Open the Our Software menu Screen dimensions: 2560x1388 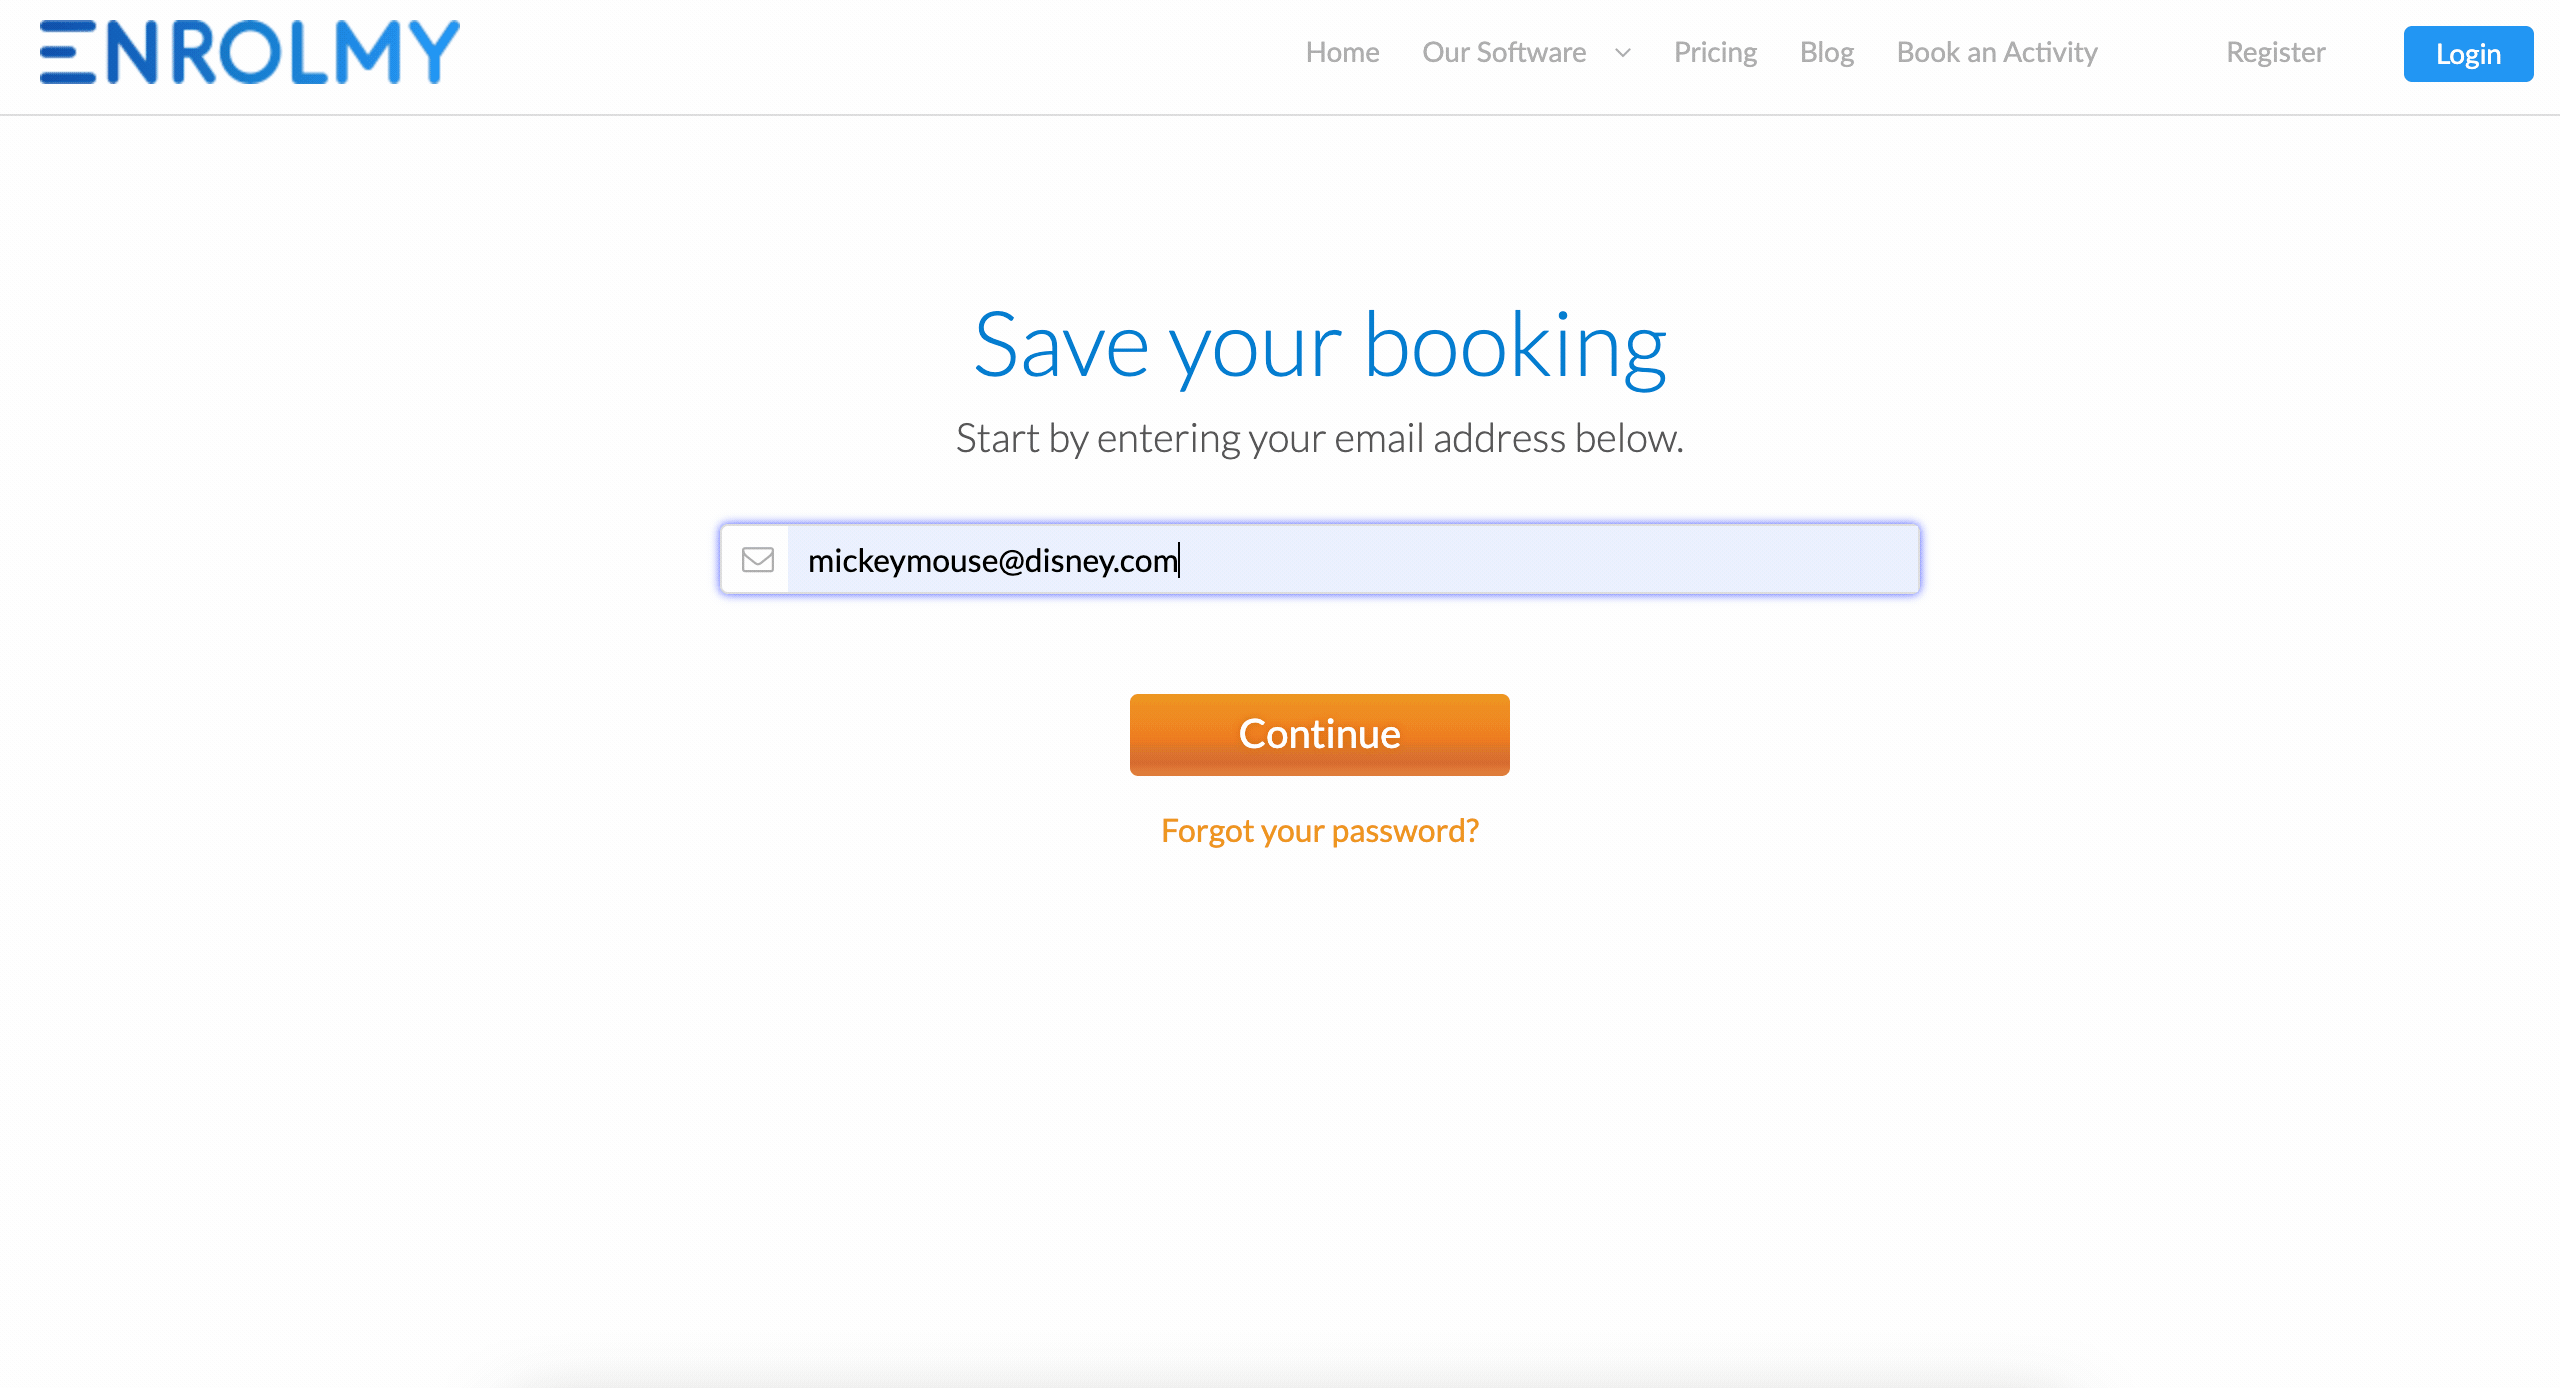tap(1504, 52)
